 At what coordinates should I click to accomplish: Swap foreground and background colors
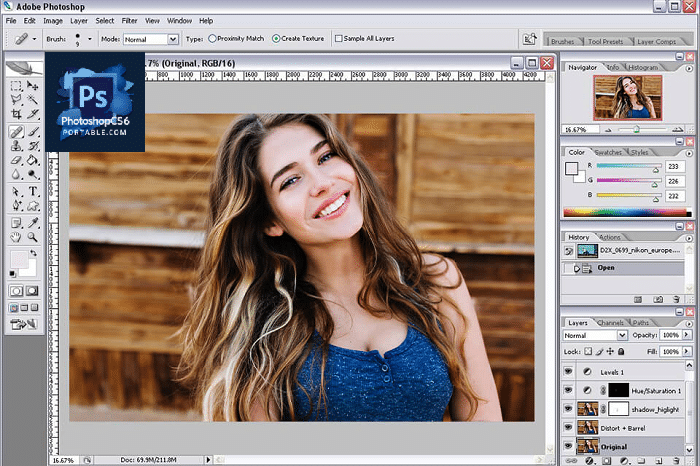pos(33,253)
